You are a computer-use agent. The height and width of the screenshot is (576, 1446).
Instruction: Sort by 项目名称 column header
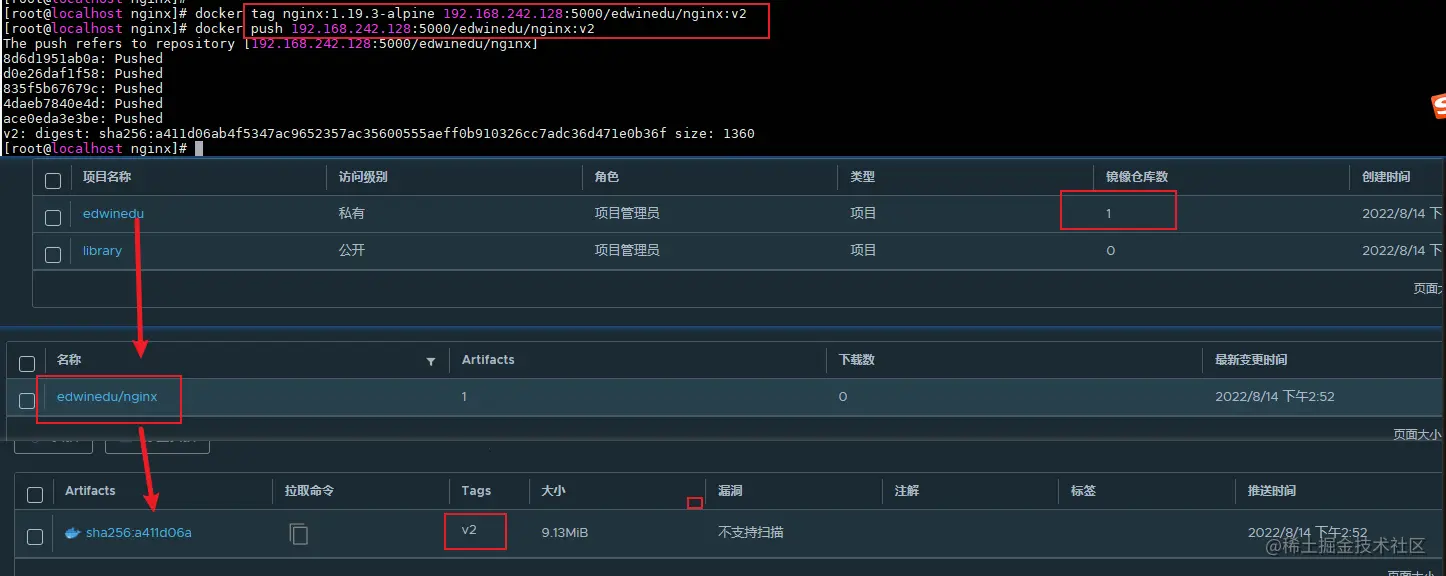point(107,176)
